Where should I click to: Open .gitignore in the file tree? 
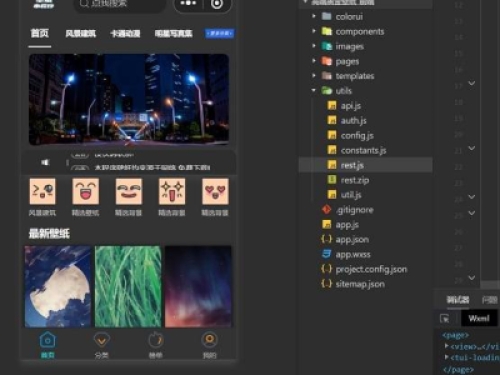pos(355,210)
